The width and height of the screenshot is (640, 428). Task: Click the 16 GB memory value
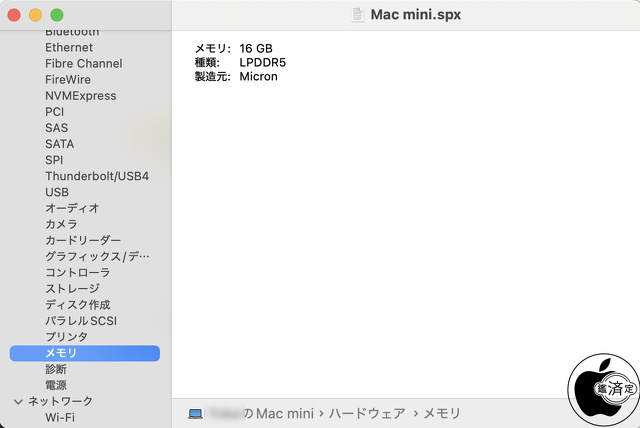tap(256, 49)
